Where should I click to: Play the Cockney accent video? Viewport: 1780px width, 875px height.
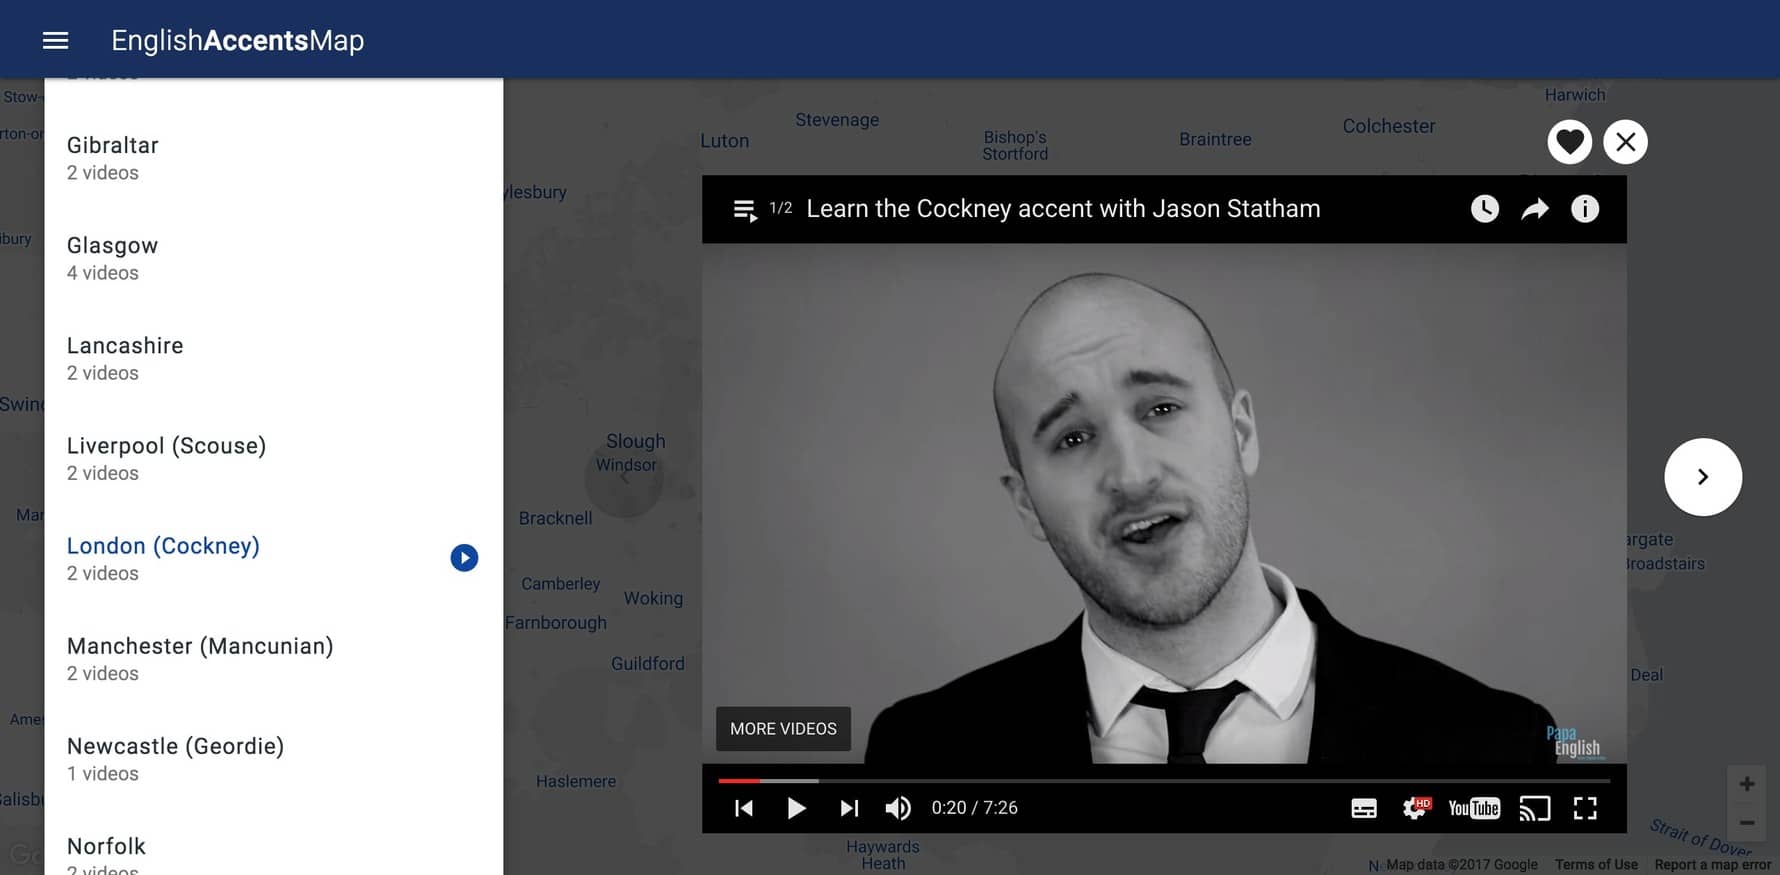pyautogui.click(x=796, y=808)
